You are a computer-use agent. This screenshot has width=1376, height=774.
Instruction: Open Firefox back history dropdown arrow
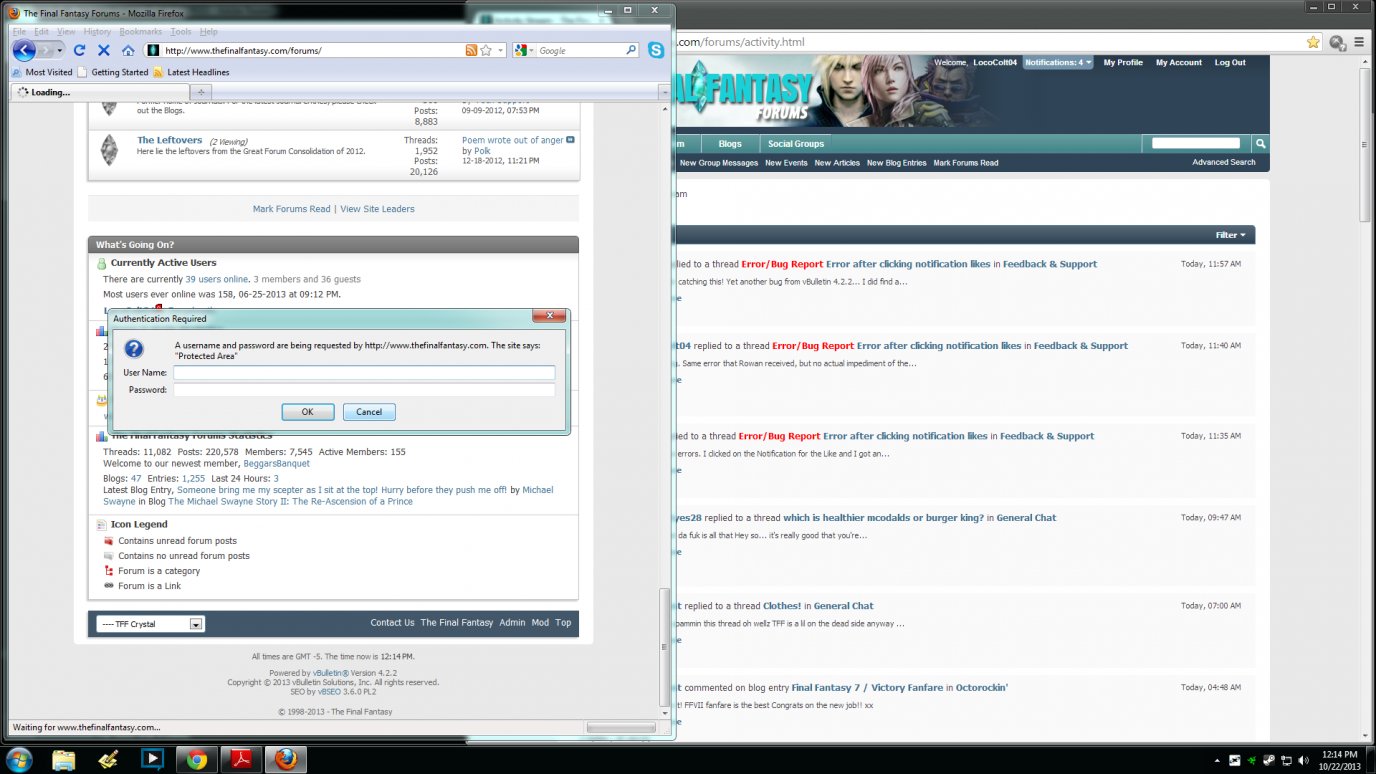pos(60,50)
